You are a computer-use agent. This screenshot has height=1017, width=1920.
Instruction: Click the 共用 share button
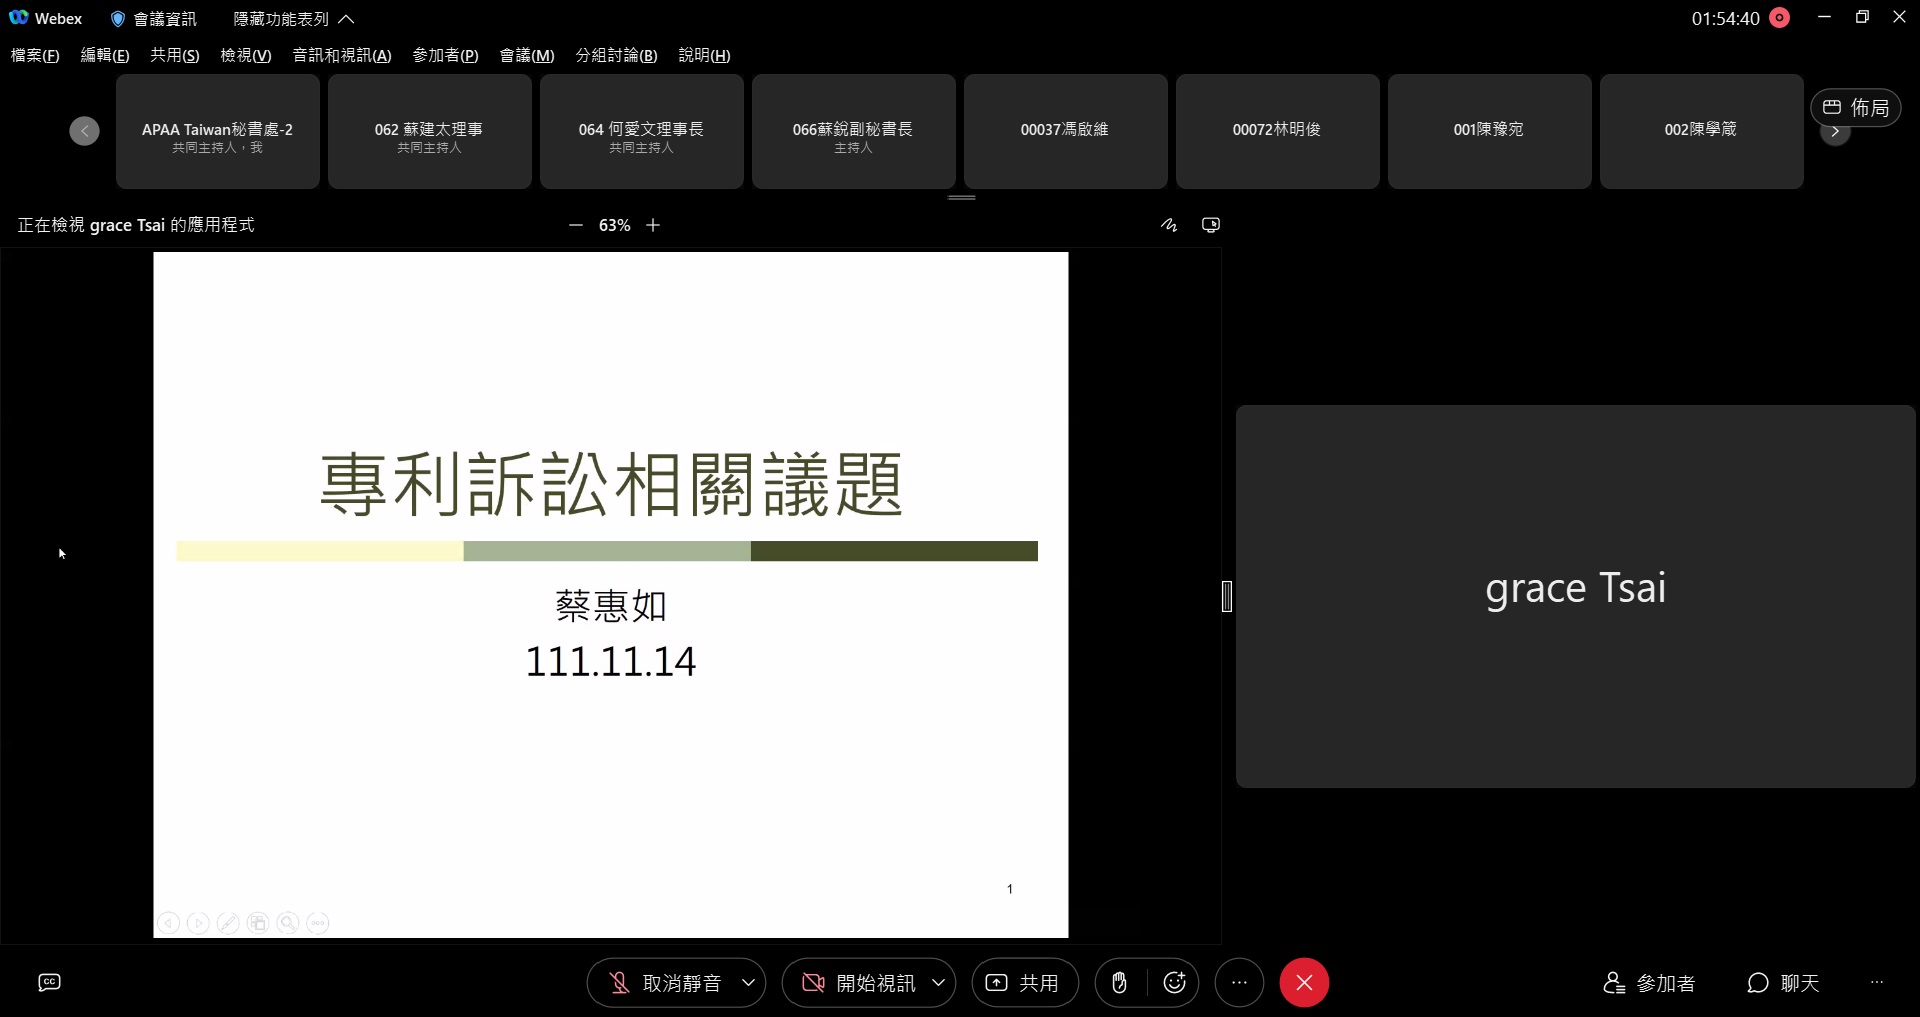1025,983
